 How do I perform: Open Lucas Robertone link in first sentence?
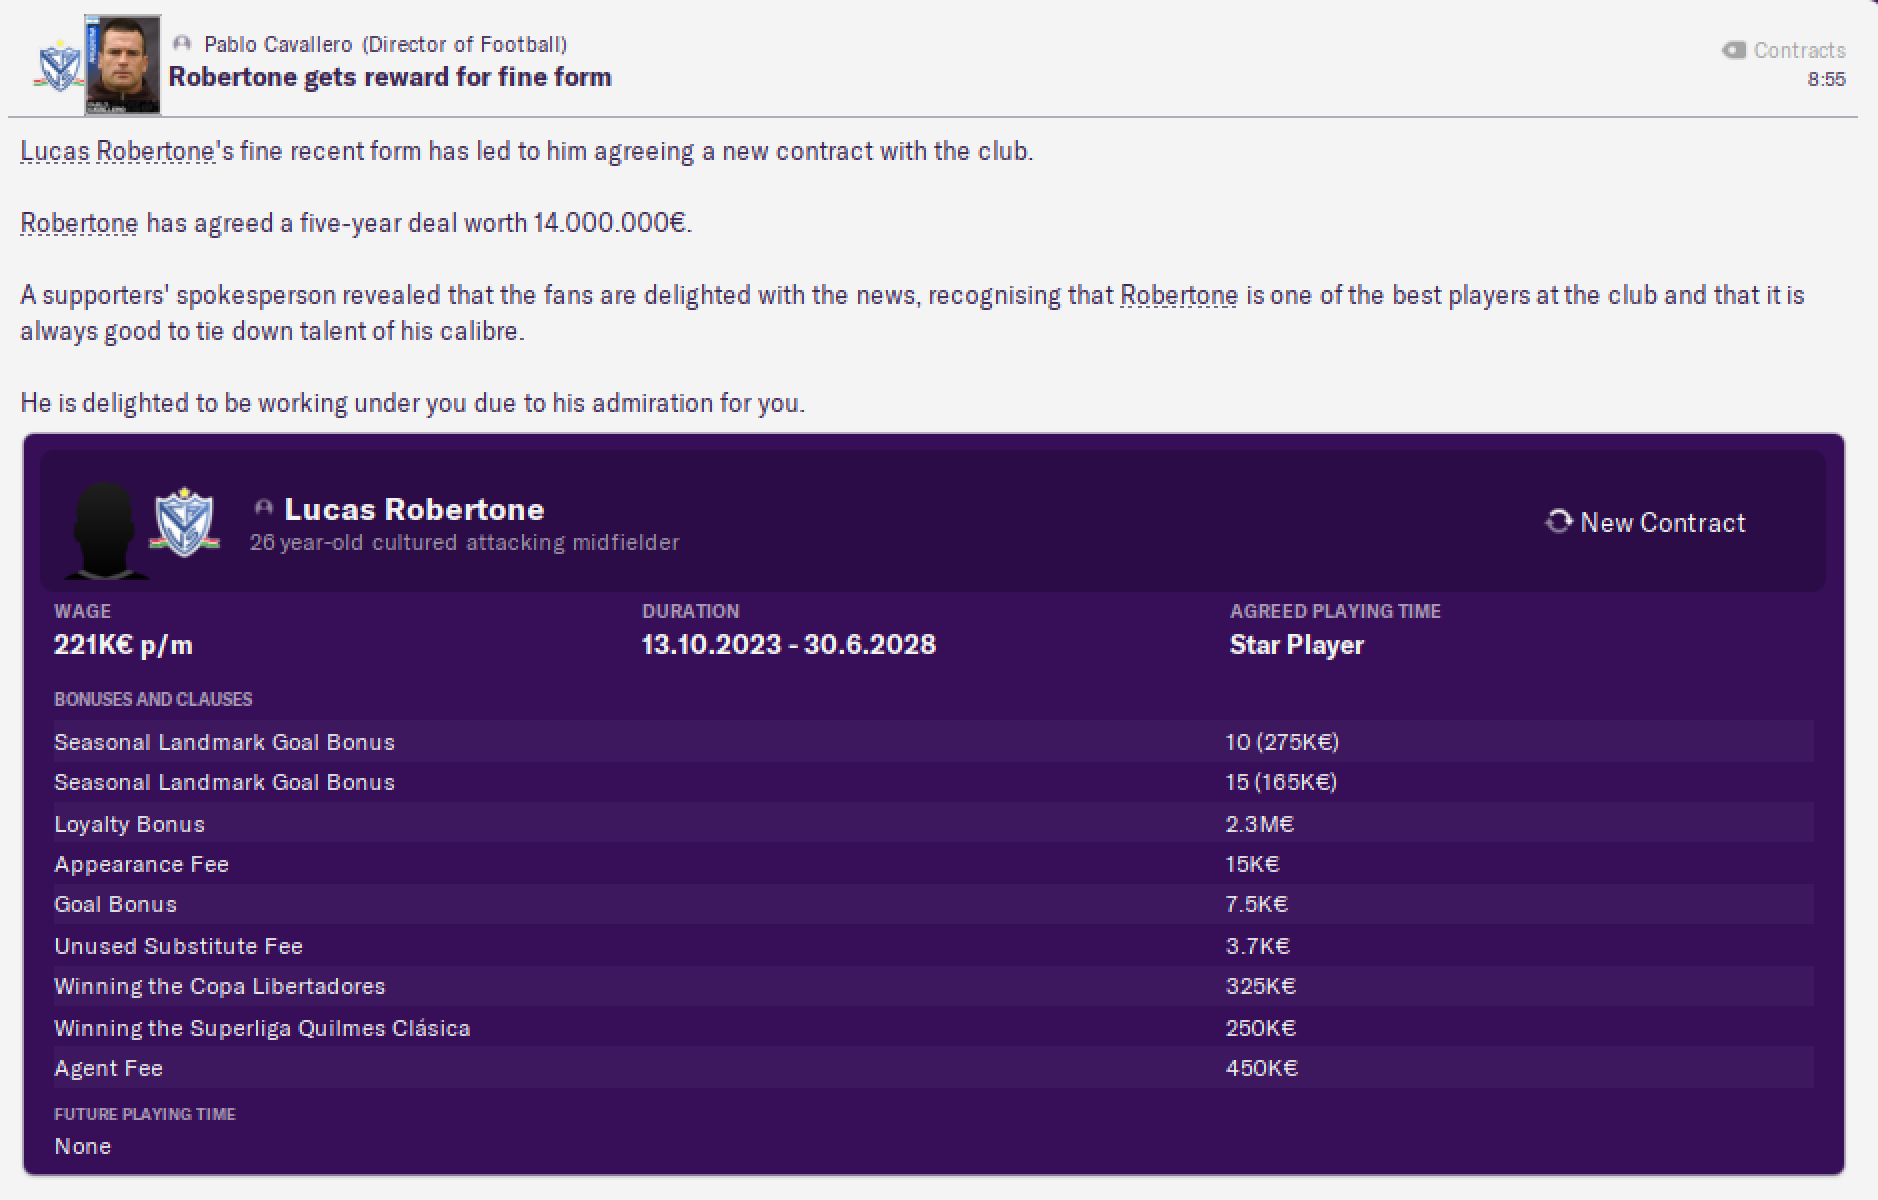pos(117,151)
